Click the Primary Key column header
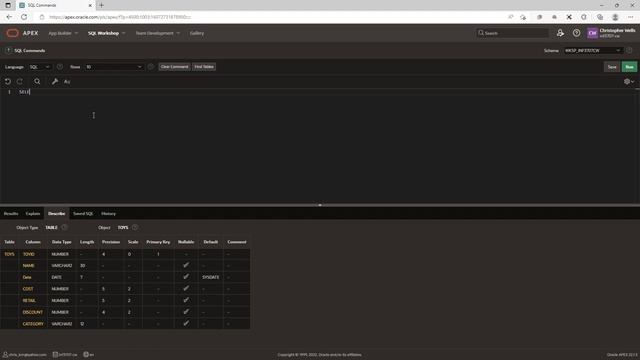Viewport: 640px width, 360px height. (158, 242)
